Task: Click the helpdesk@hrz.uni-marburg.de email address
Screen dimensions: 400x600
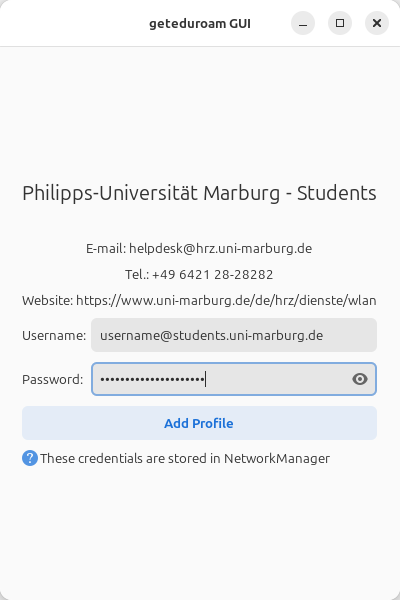Action: tap(220, 249)
